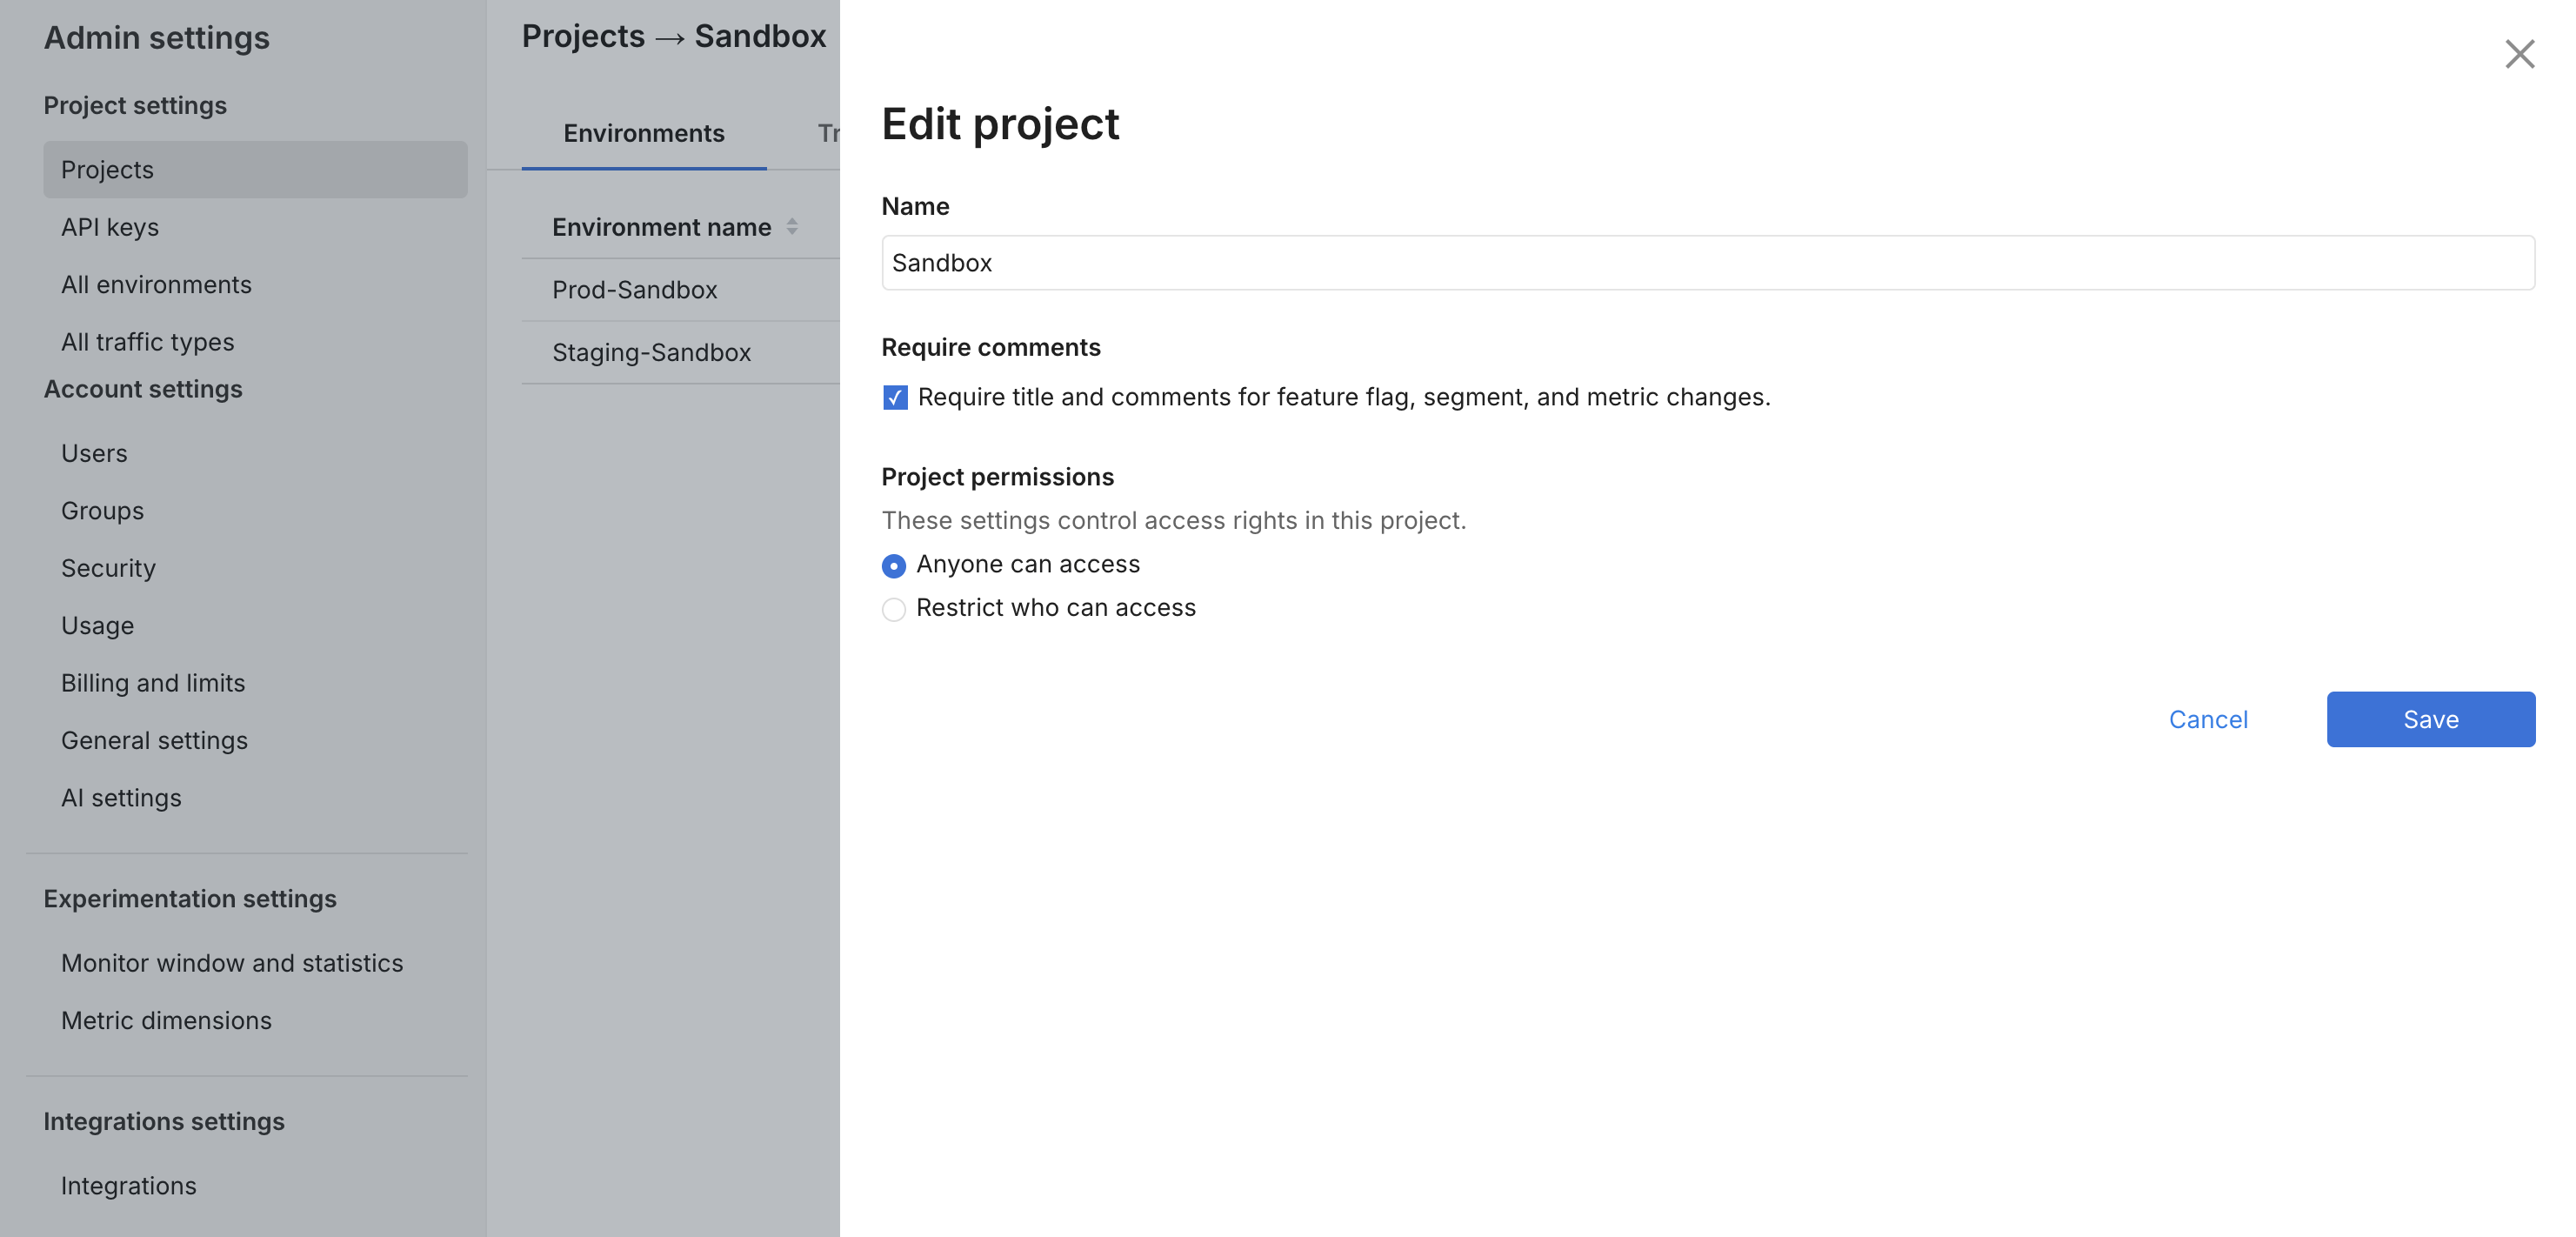Cancel editing the project

2207,719
